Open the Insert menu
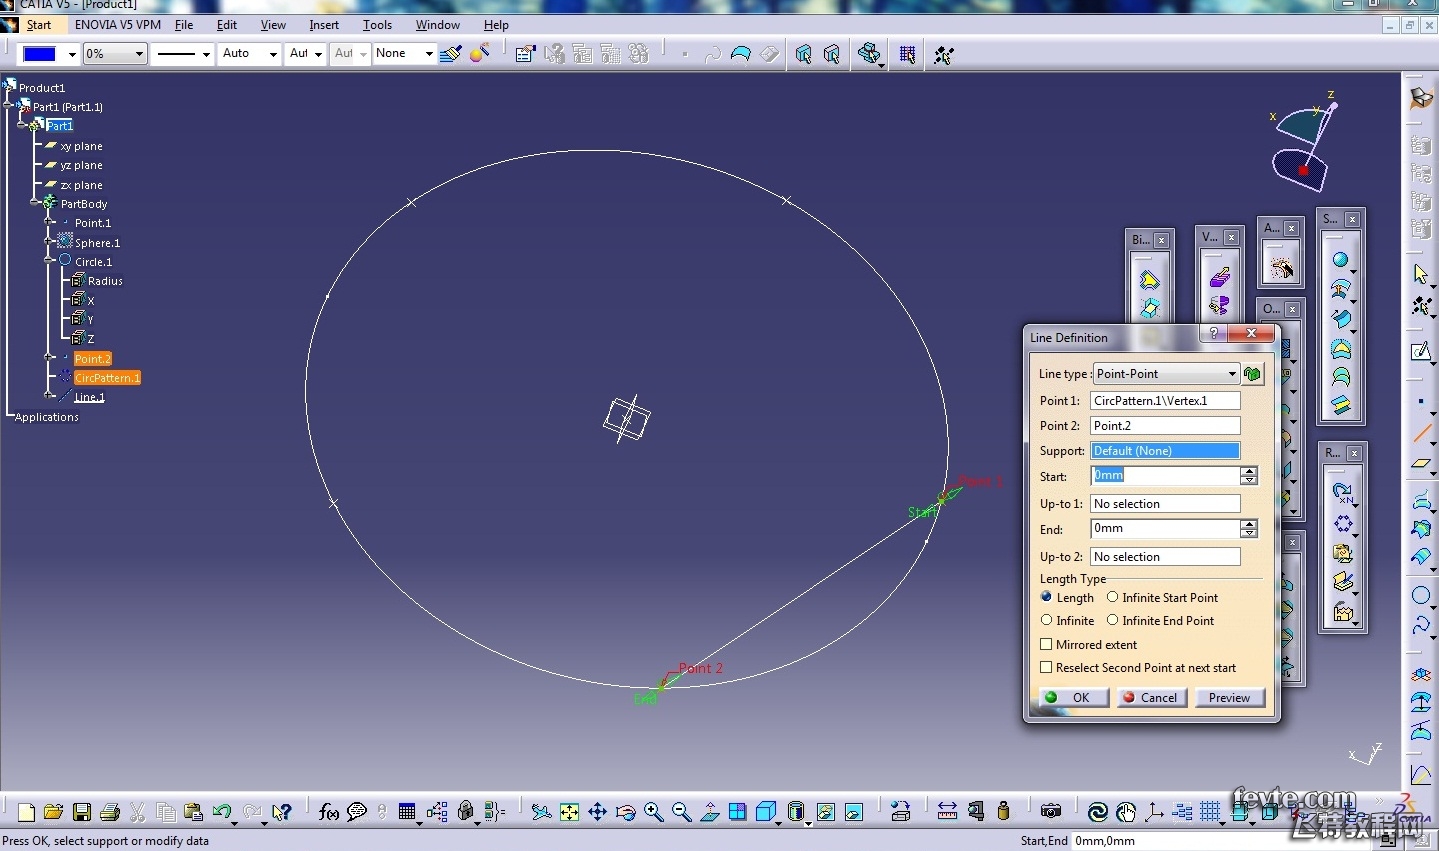 pos(324,25)
